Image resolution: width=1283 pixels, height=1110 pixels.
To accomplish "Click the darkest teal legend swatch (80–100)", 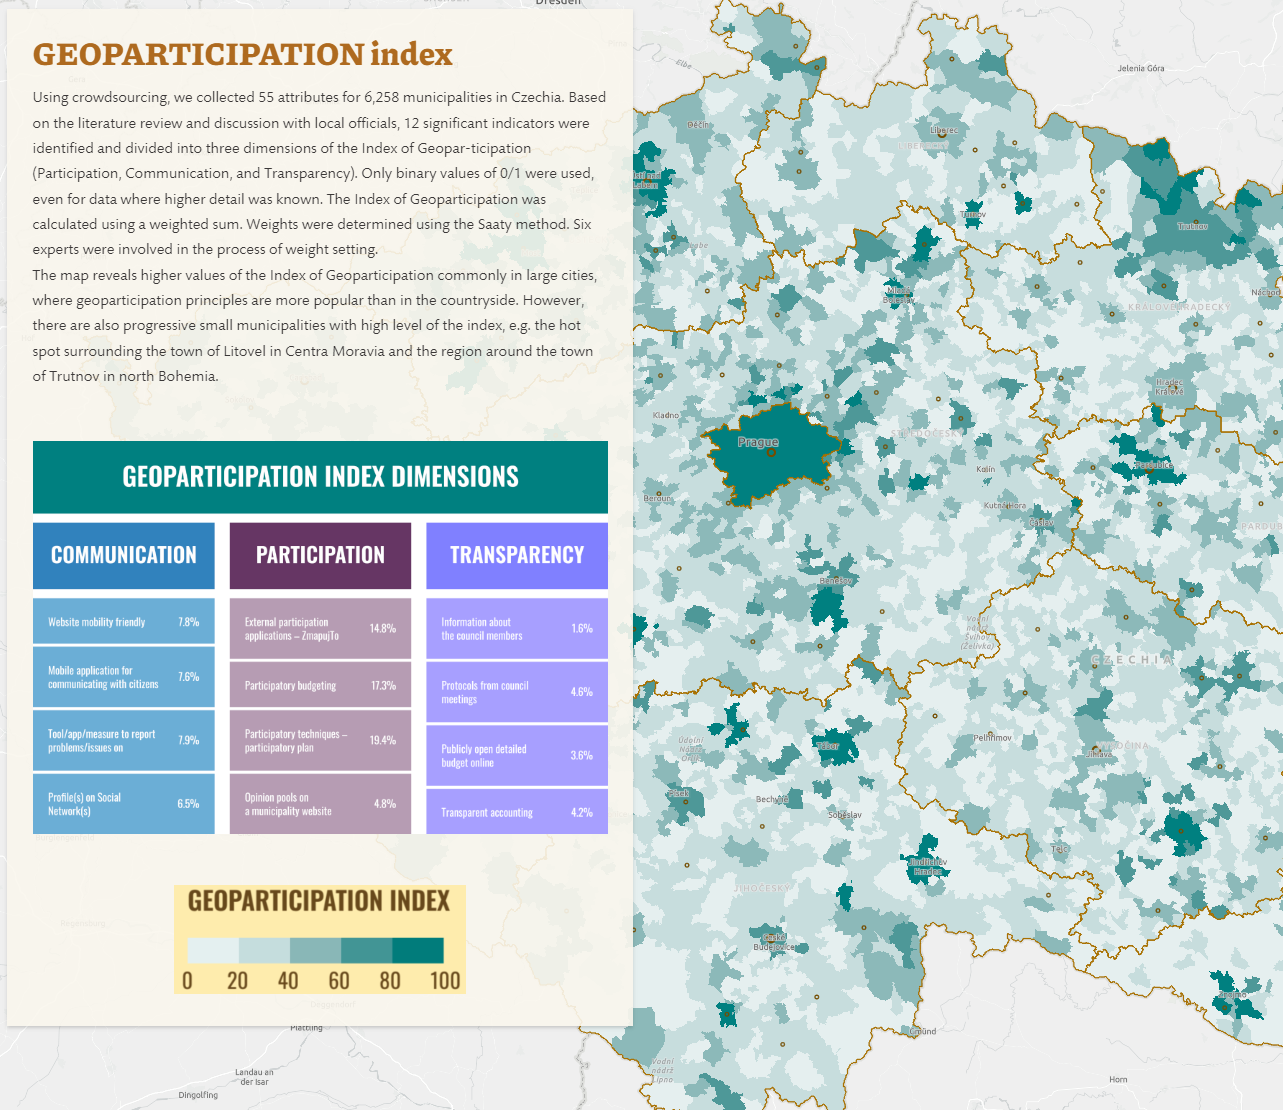I will click(x=417, y=950).
